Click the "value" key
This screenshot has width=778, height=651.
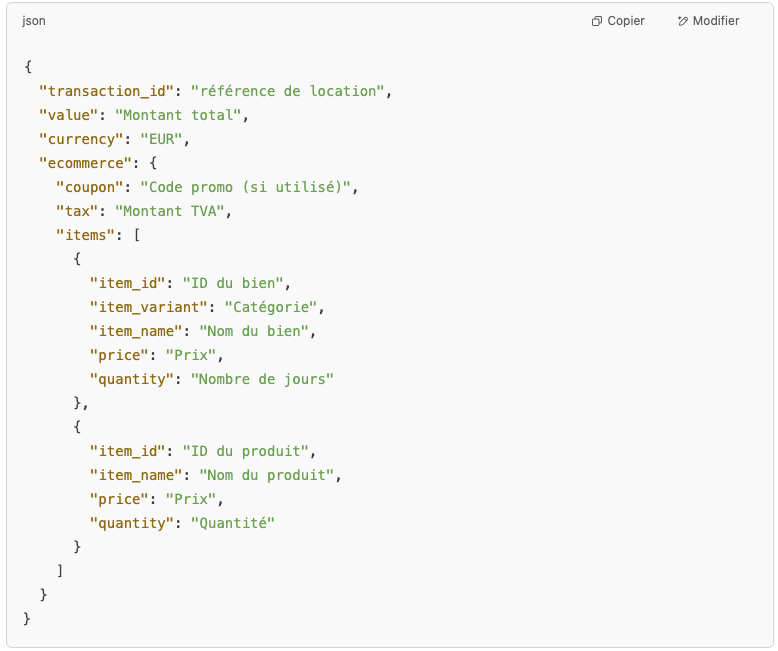(68, 115)
